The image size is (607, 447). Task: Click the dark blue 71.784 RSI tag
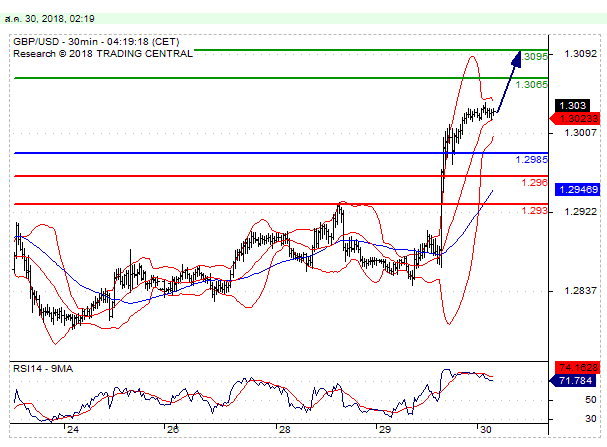coord(575,380)
